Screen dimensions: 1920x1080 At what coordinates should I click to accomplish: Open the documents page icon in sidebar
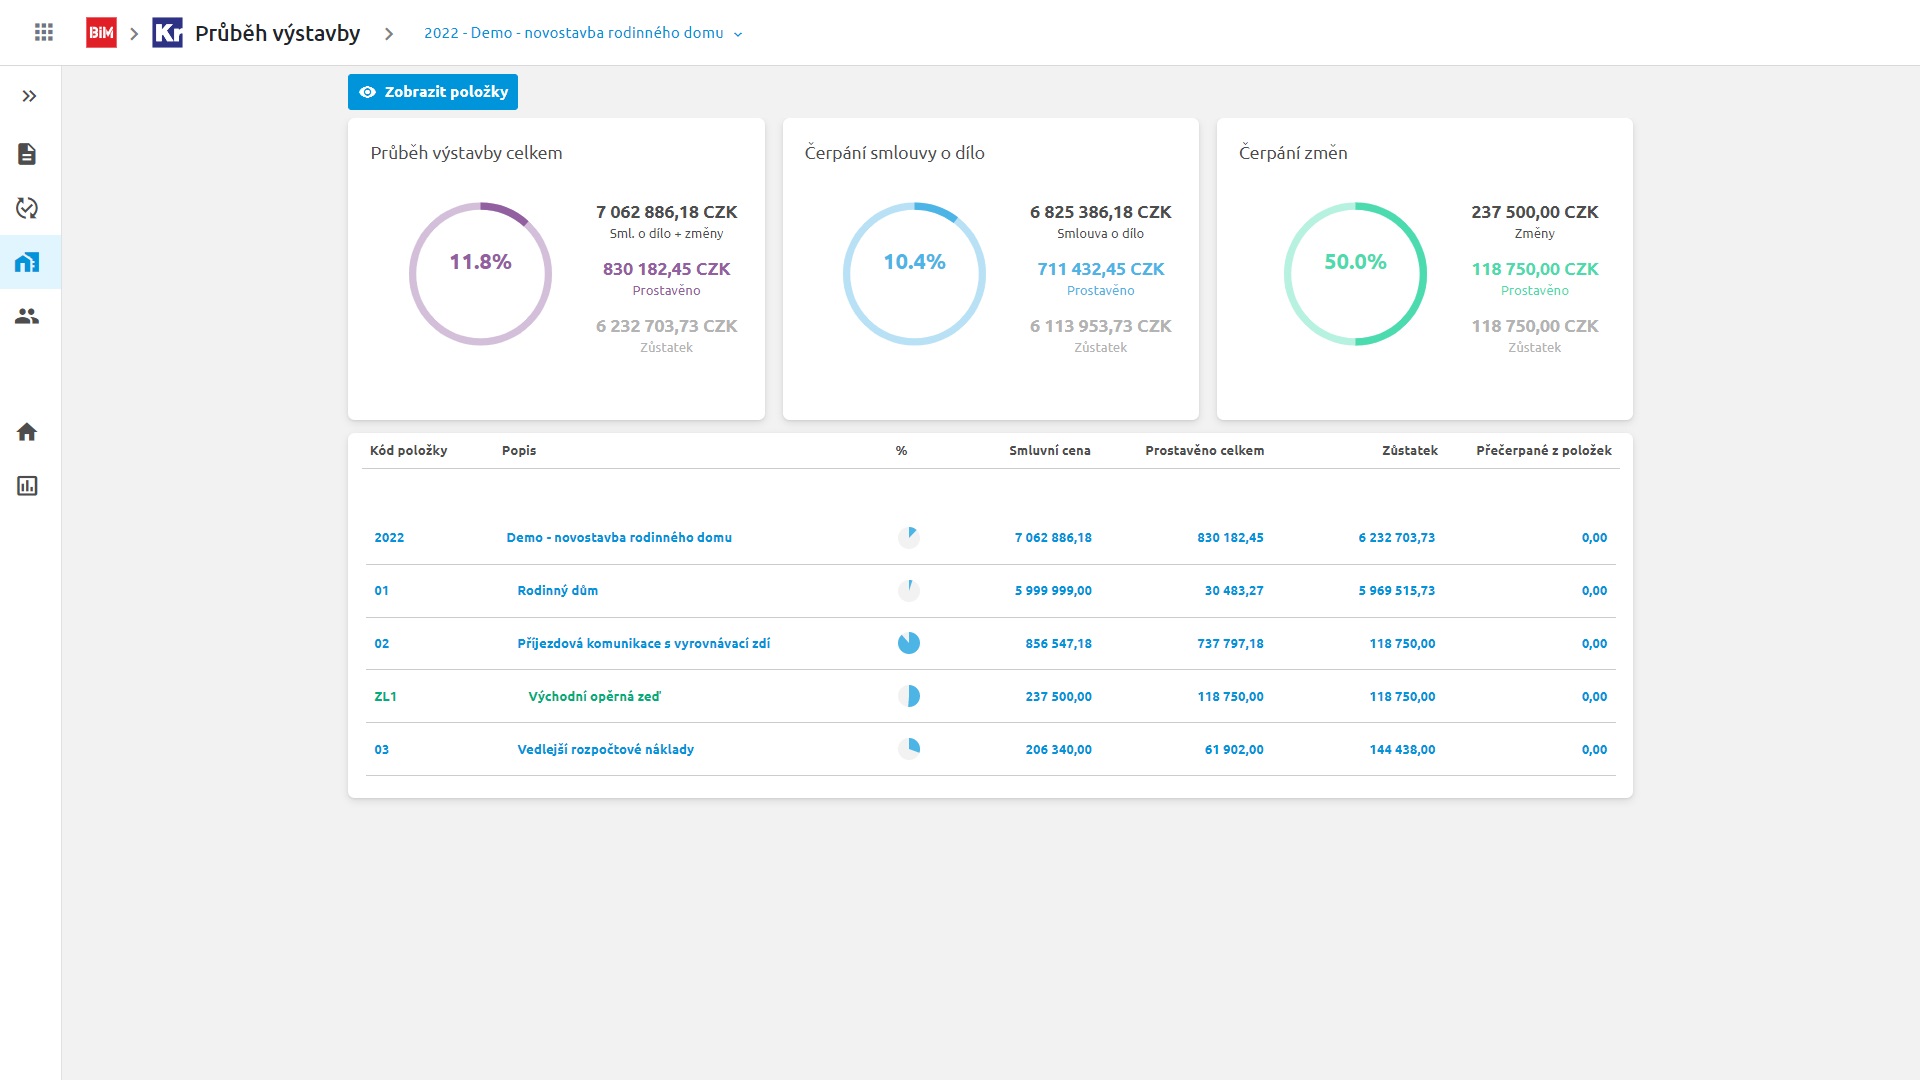[x=27, y=154]
